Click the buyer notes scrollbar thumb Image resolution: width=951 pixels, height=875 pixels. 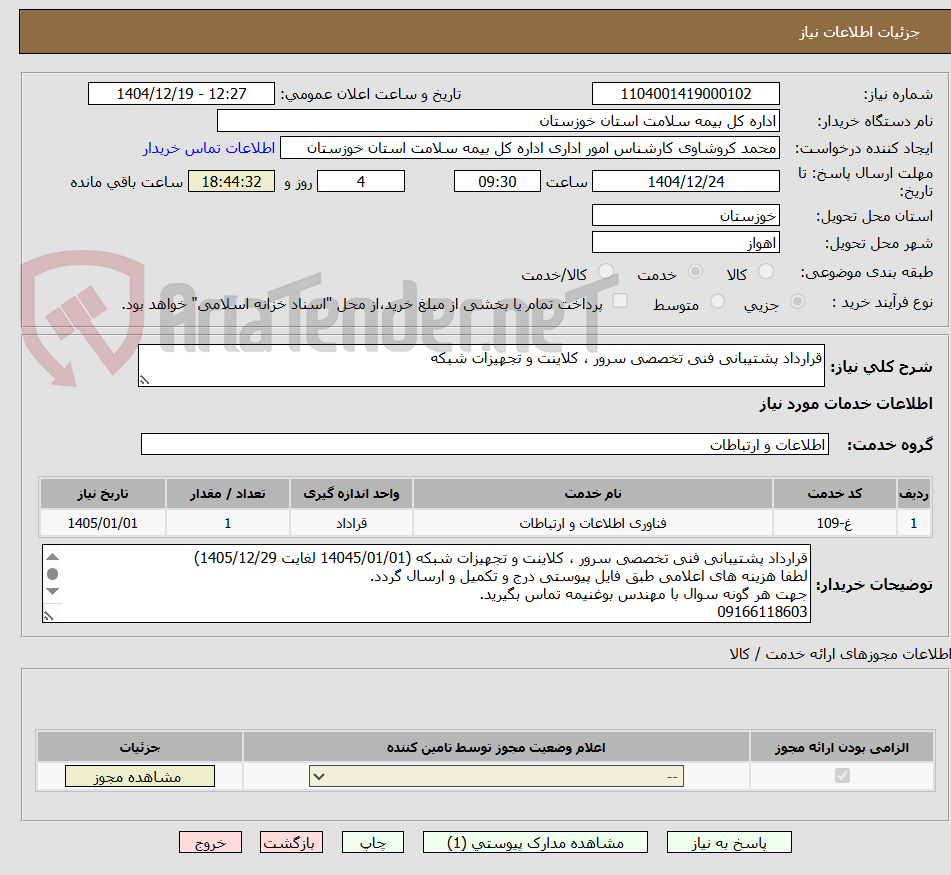[x=53, y=574]
